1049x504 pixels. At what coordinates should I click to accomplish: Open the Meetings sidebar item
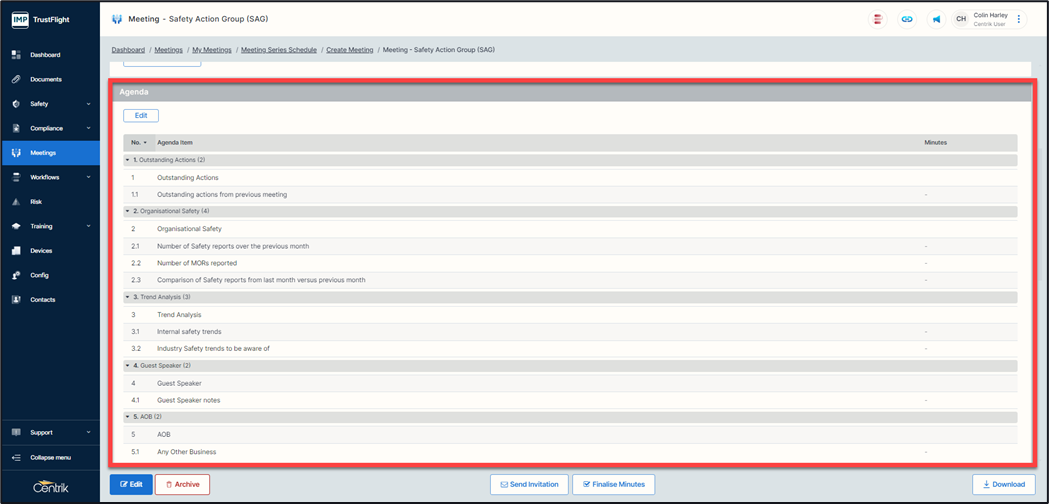[43, 153]
